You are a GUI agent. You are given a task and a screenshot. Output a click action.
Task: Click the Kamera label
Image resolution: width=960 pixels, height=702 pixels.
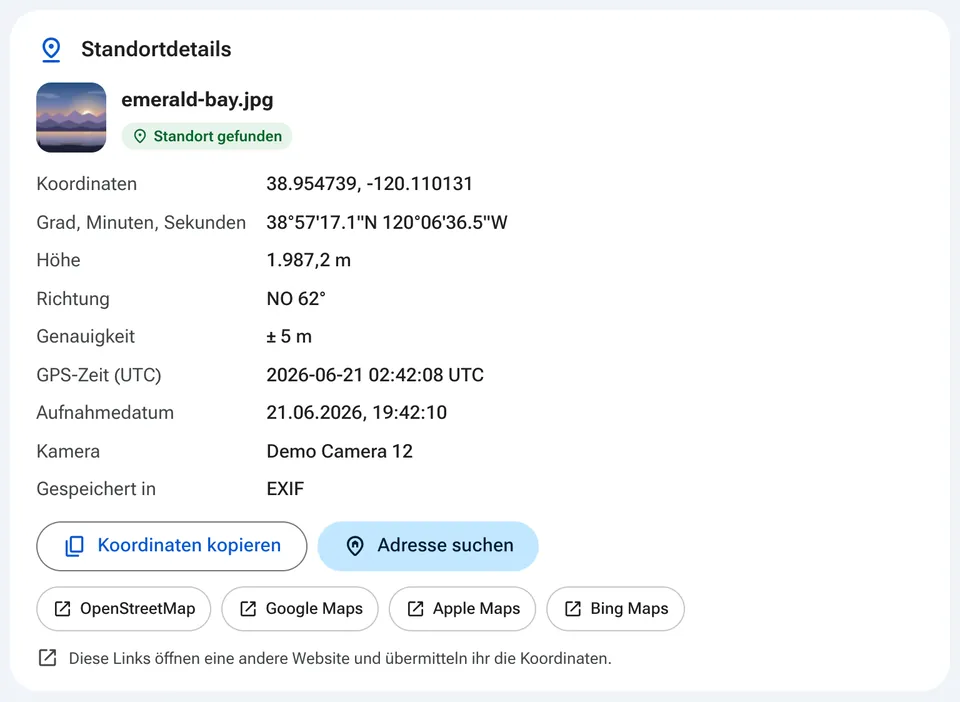(68, 451)
